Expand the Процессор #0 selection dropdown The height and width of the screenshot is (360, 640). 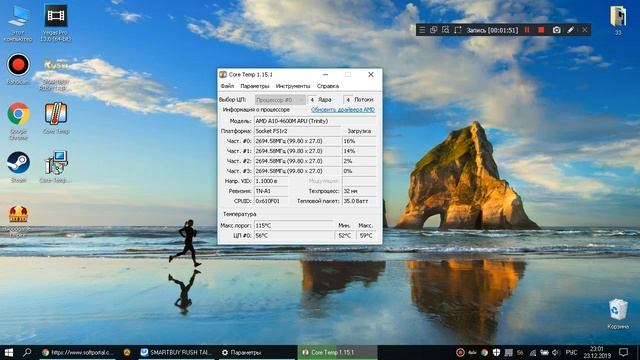[x=280, y=100]
